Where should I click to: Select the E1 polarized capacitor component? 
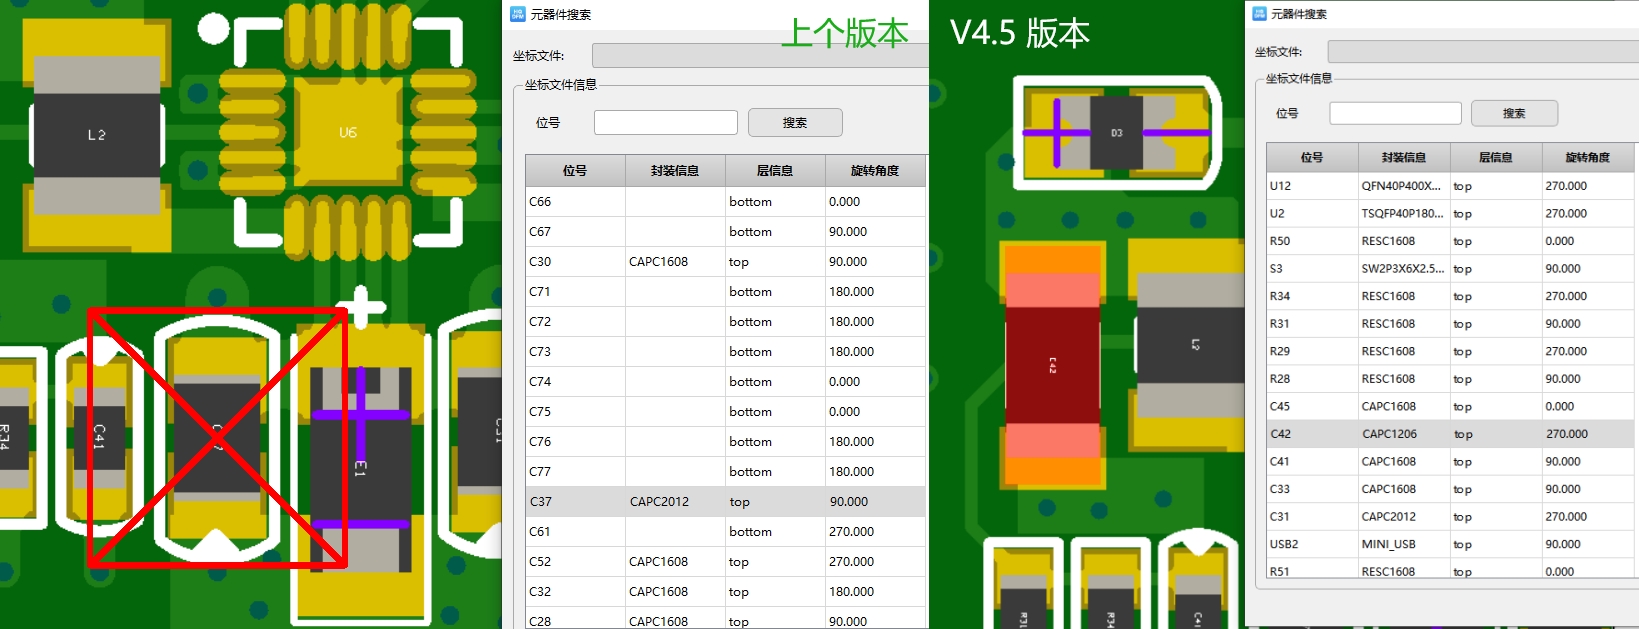[x=360, y=468]
